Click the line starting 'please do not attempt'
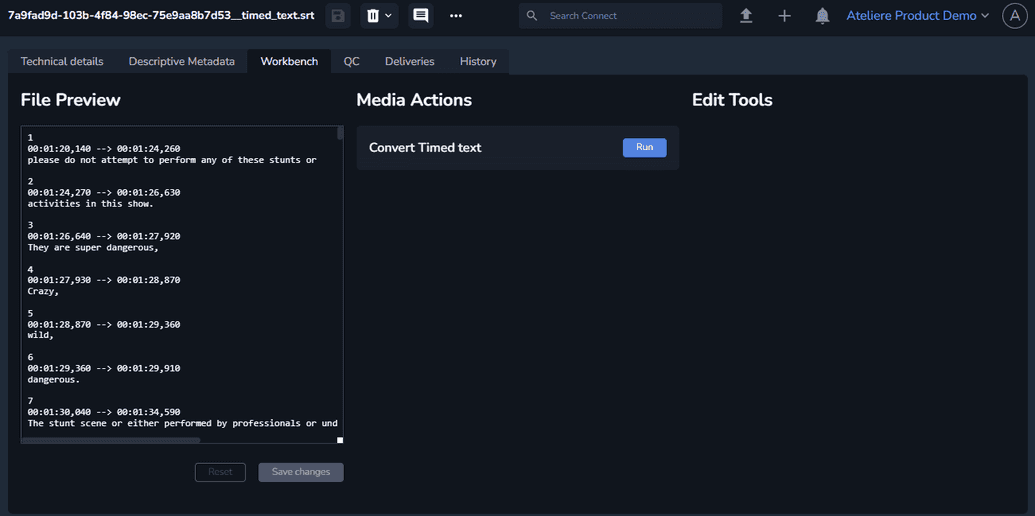This screenshot has width=1035, height=516. (172, 160)
